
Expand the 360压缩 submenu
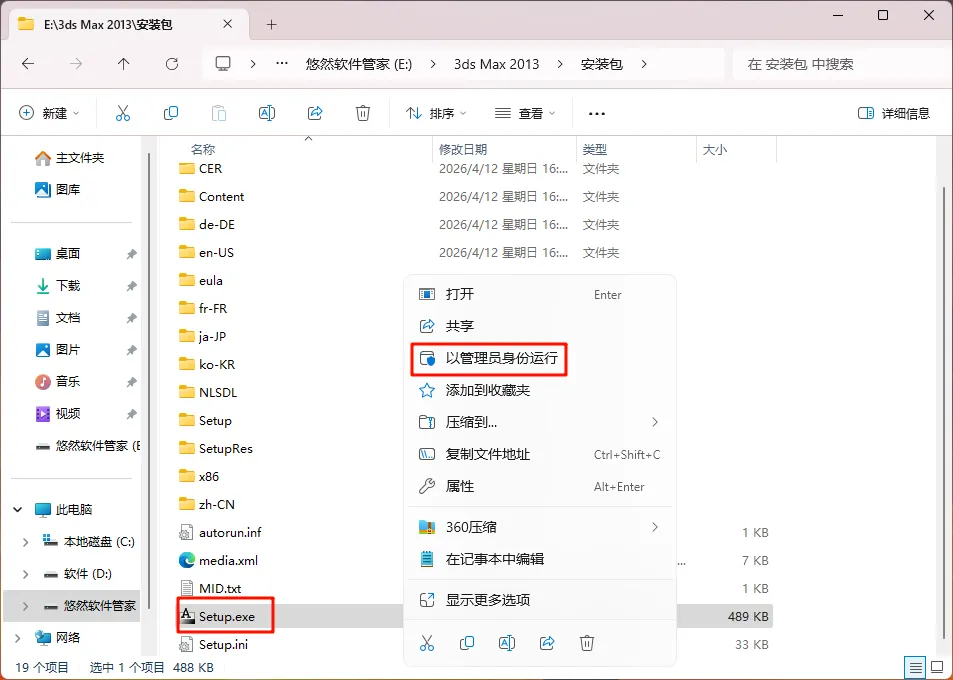(655, 527)
